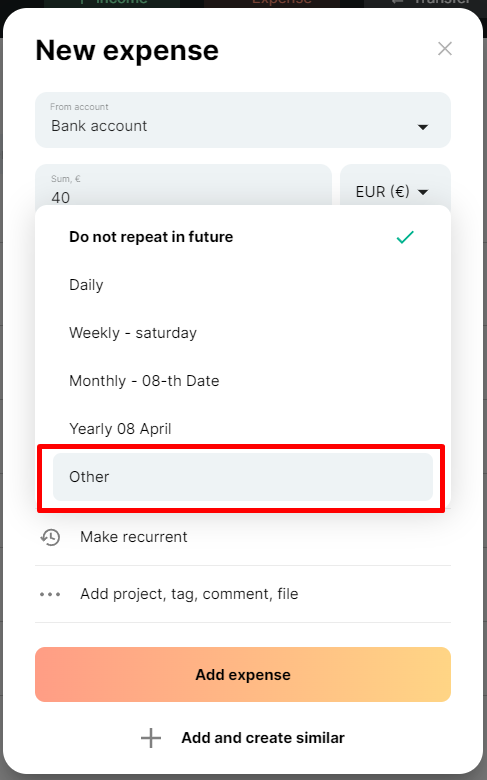Click the EUR currency dropdown arrow
The image size is (487, 780).
click(x=423, y=192)
